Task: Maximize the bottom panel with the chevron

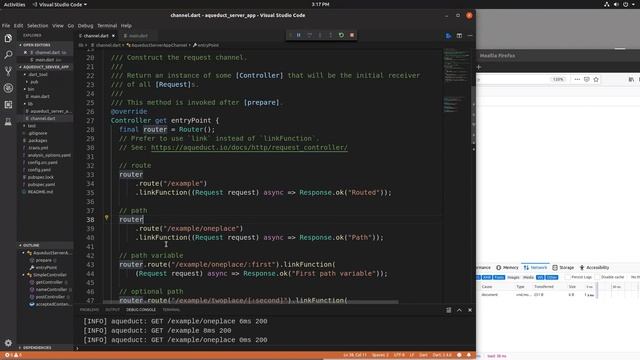Action: (x=459, y=310)
